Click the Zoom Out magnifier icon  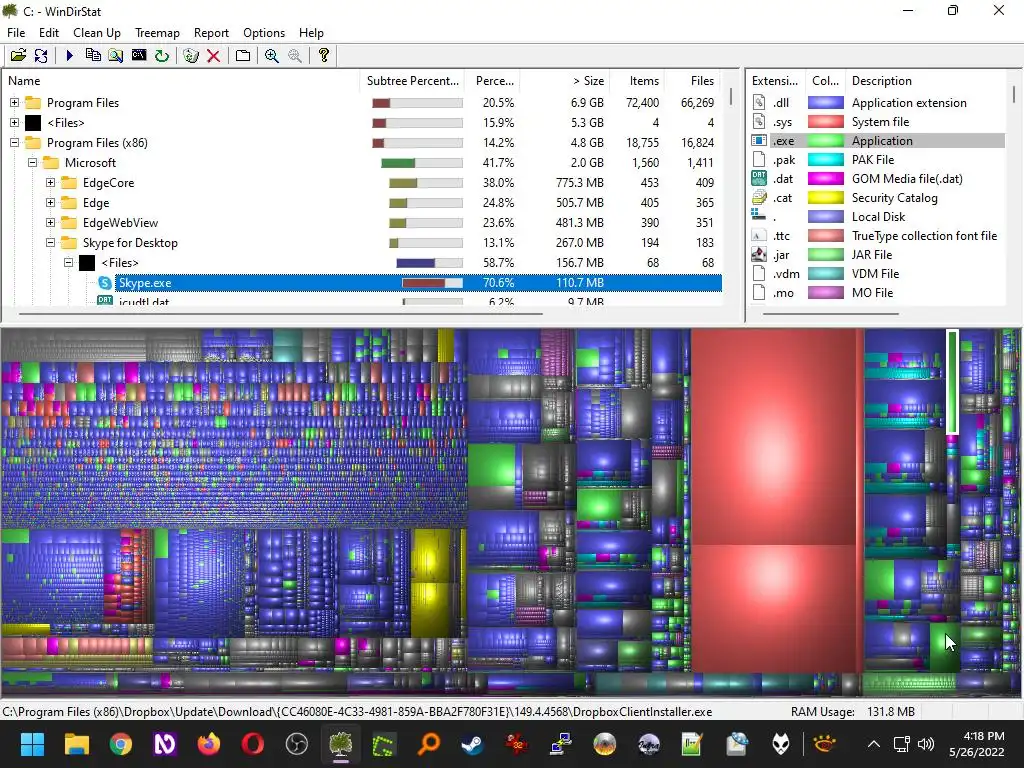tap(295, 56)
